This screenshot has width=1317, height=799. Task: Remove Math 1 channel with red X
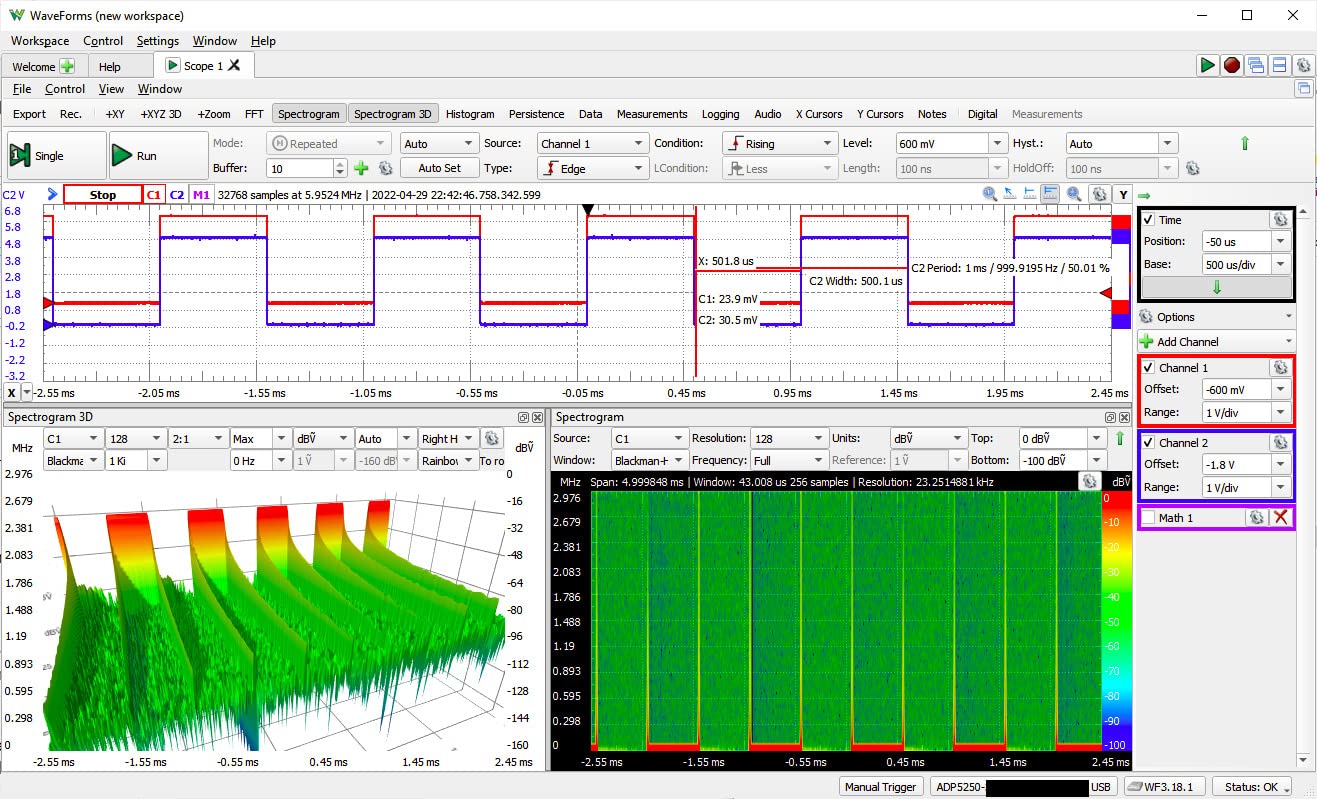tap(1280, 517)
